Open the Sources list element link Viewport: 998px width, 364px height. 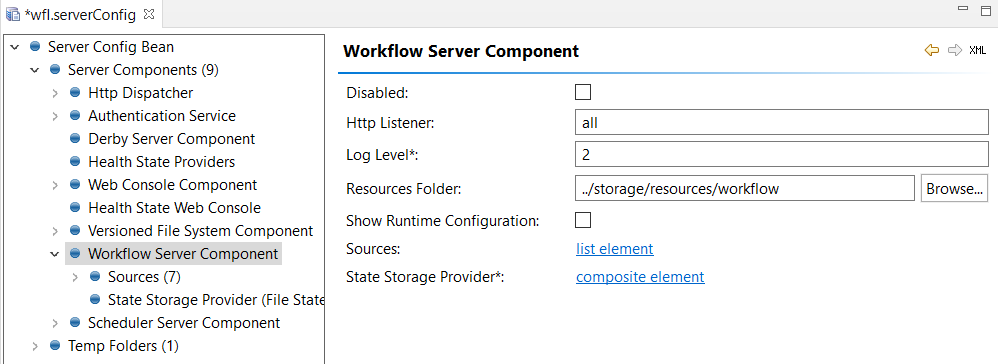[x=615, y=249]
